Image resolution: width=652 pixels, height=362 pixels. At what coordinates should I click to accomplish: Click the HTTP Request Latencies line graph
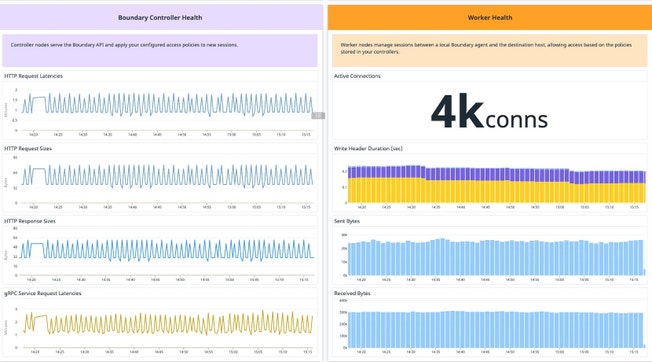pos(167,105)
